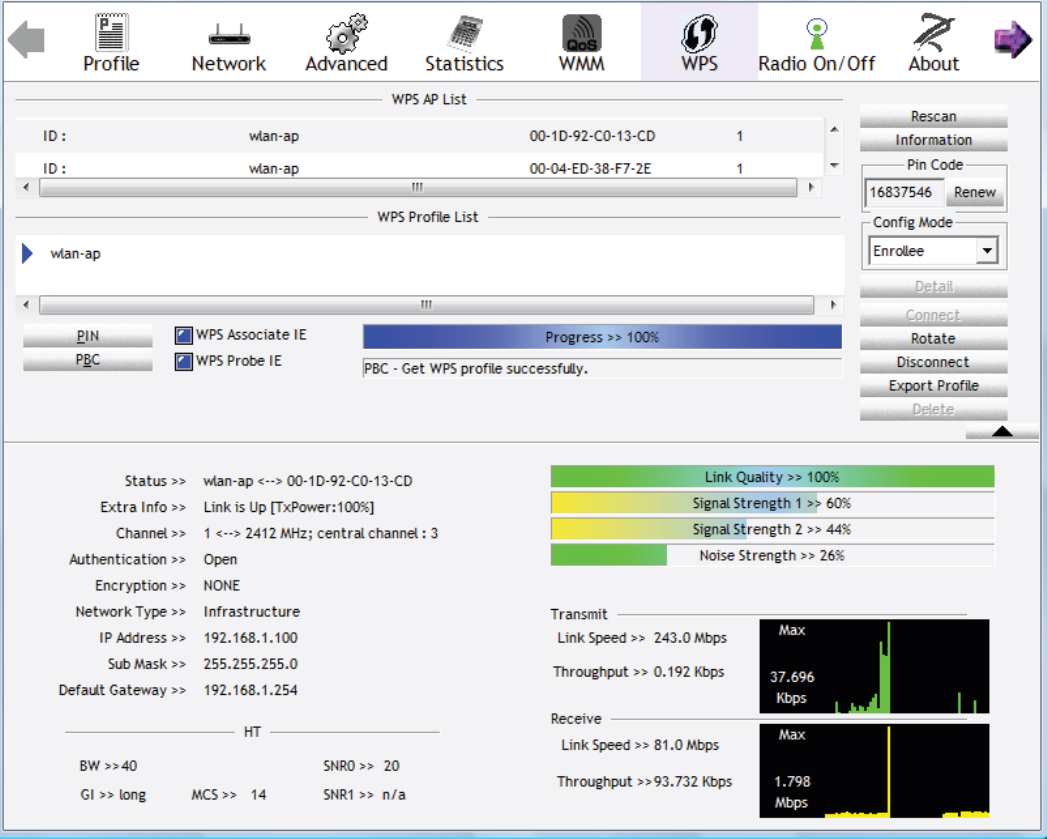Click the Rescan button
Screen dimensions: 1047x839
(933, 117)
